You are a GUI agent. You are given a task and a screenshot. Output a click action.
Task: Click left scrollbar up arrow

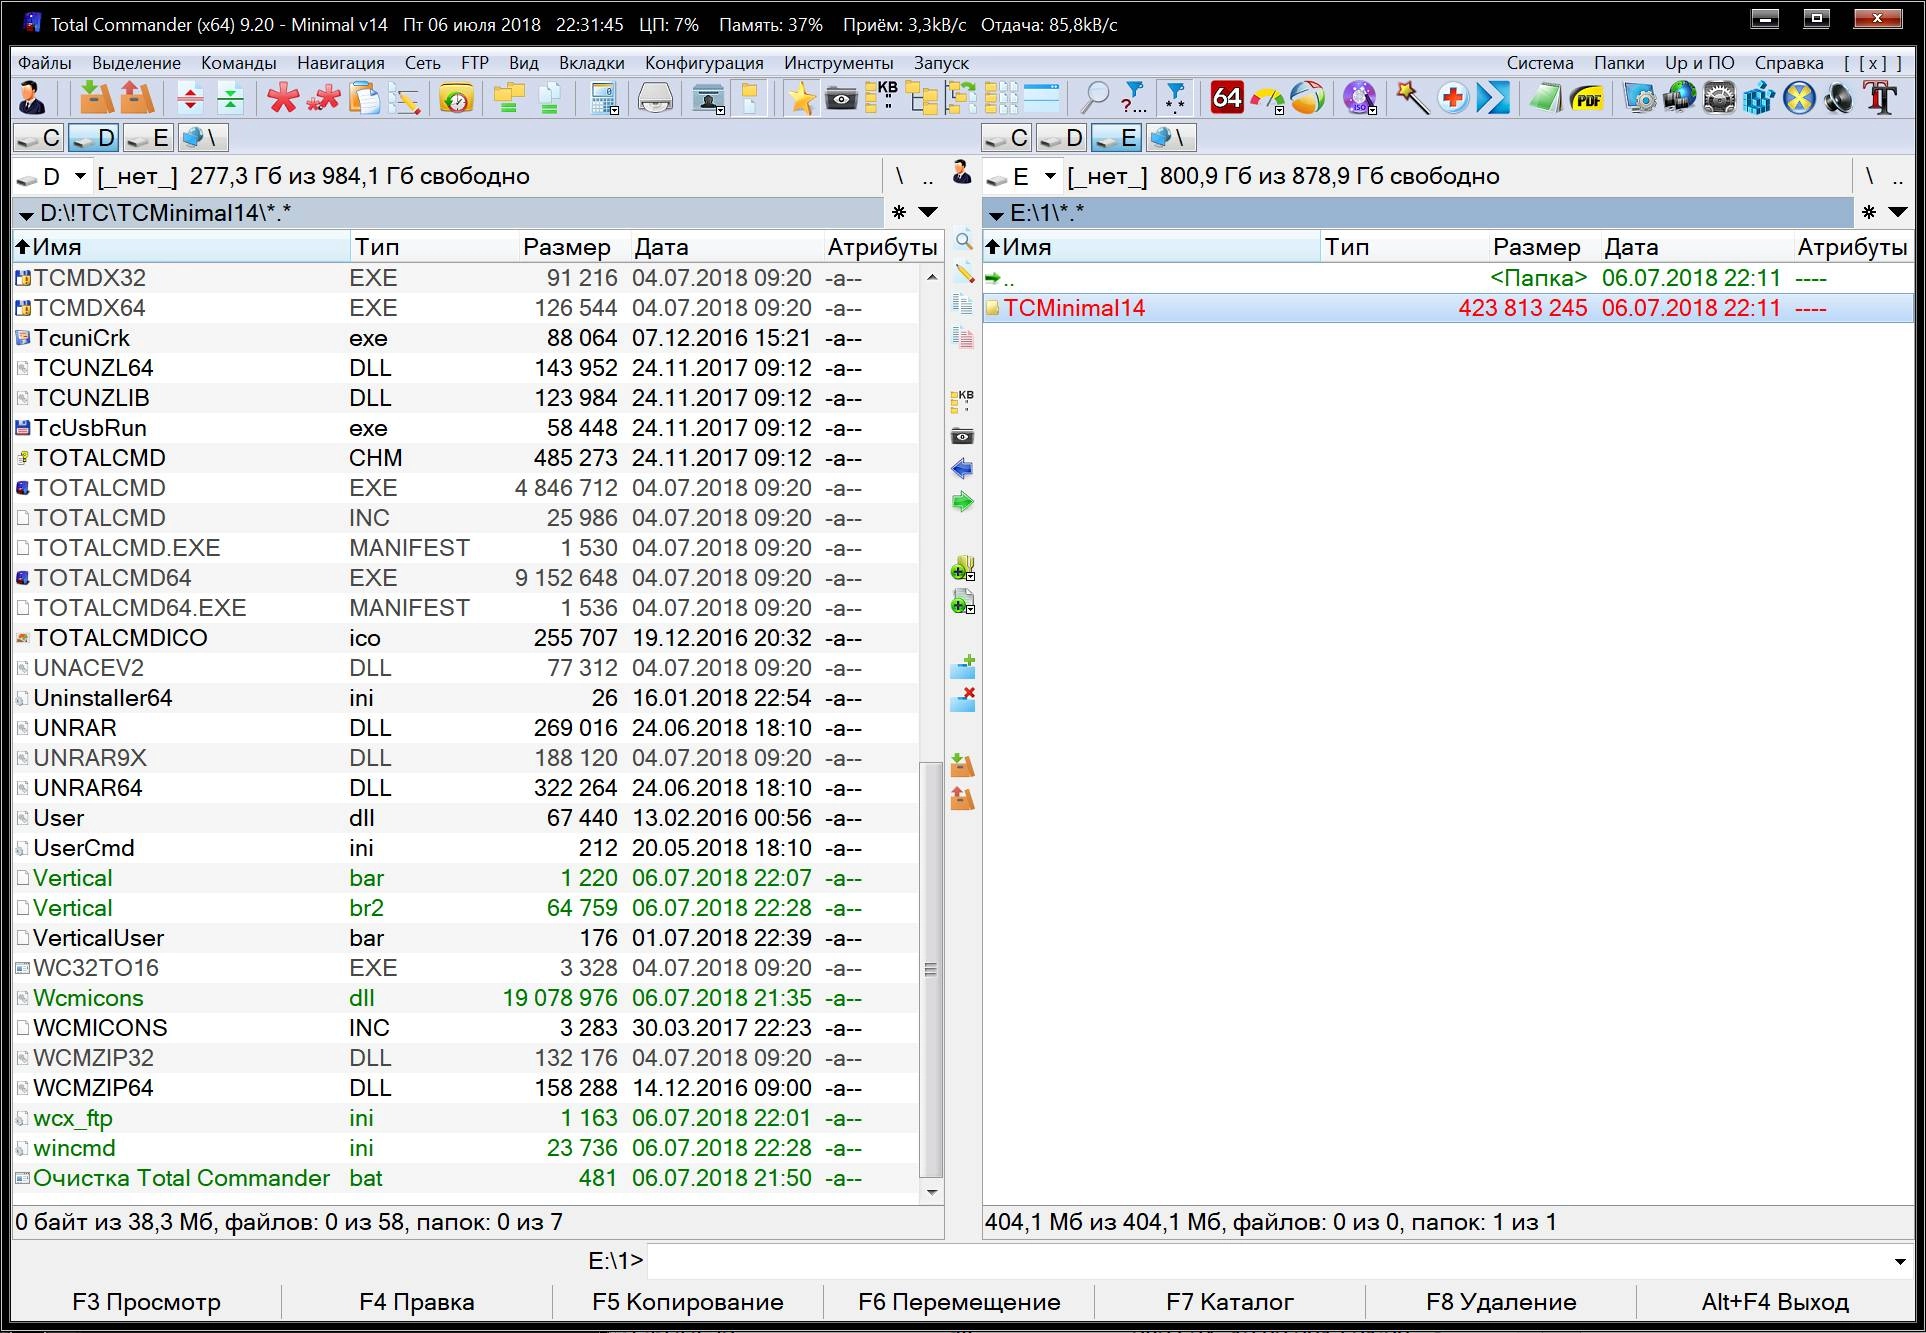click(932, 277)
